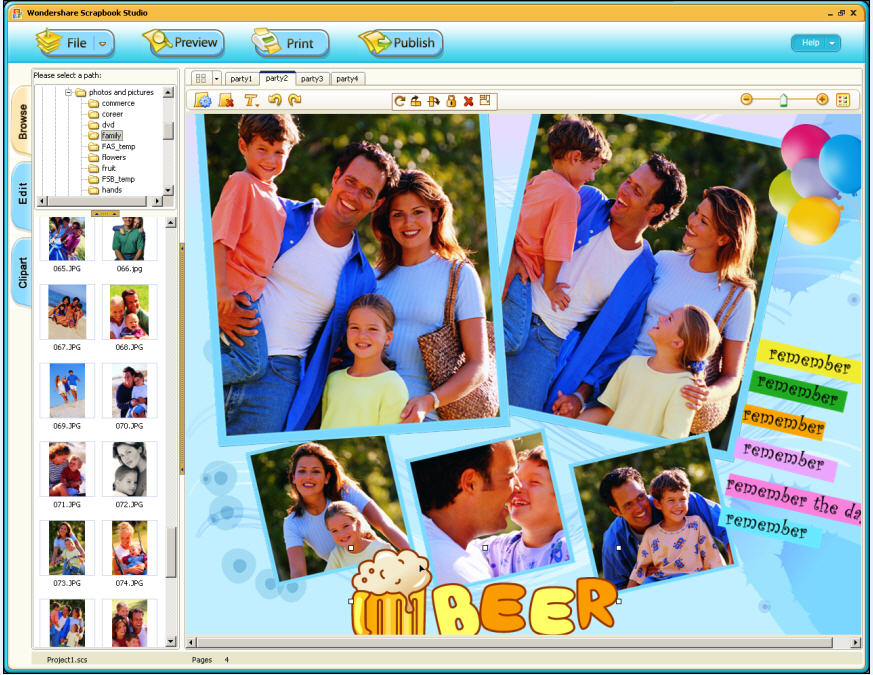Select the BEER clipart on canvas
Viewport: 873px width, 675px height.
[483, 594]
